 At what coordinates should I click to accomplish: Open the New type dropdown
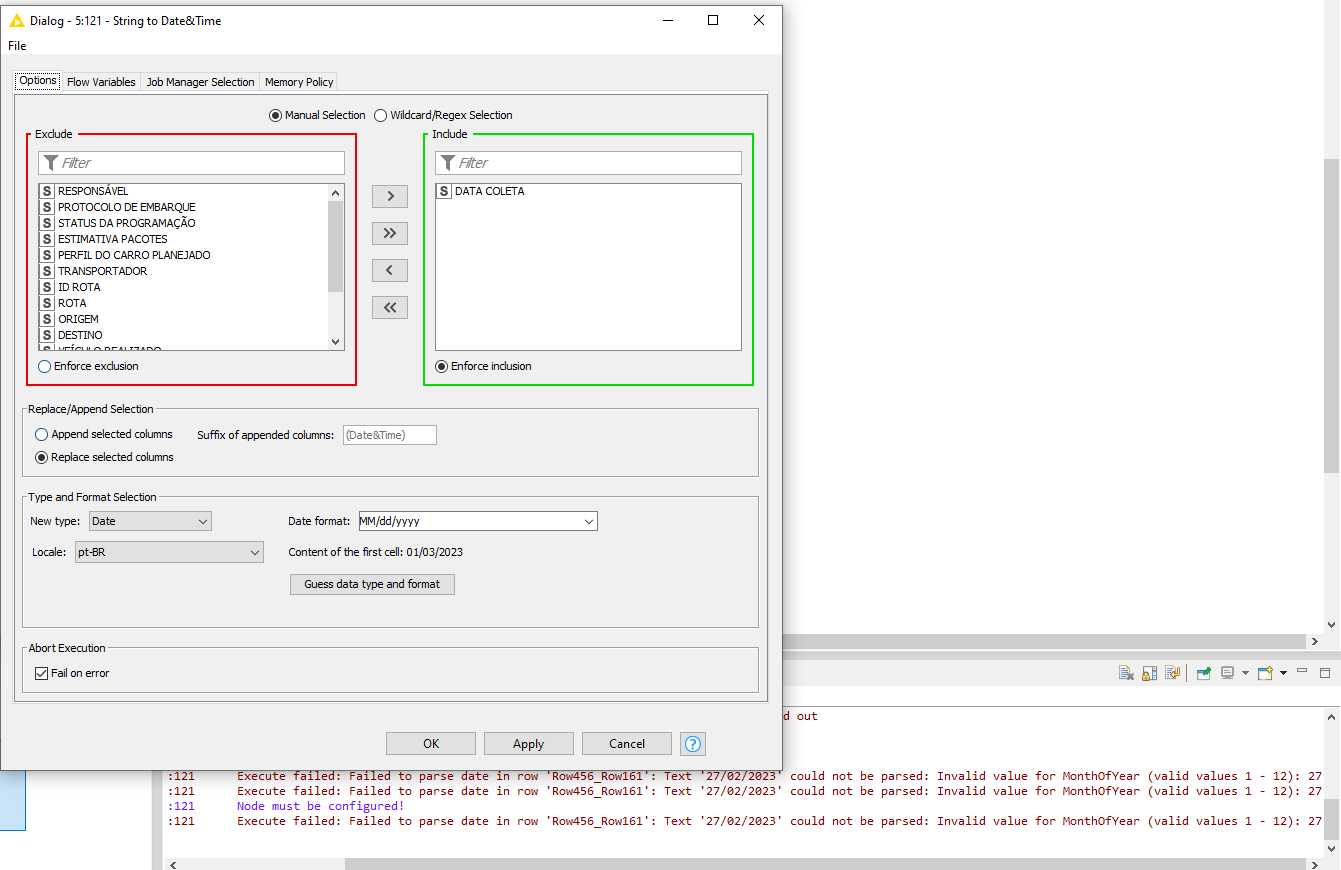(x=150, y=521)
